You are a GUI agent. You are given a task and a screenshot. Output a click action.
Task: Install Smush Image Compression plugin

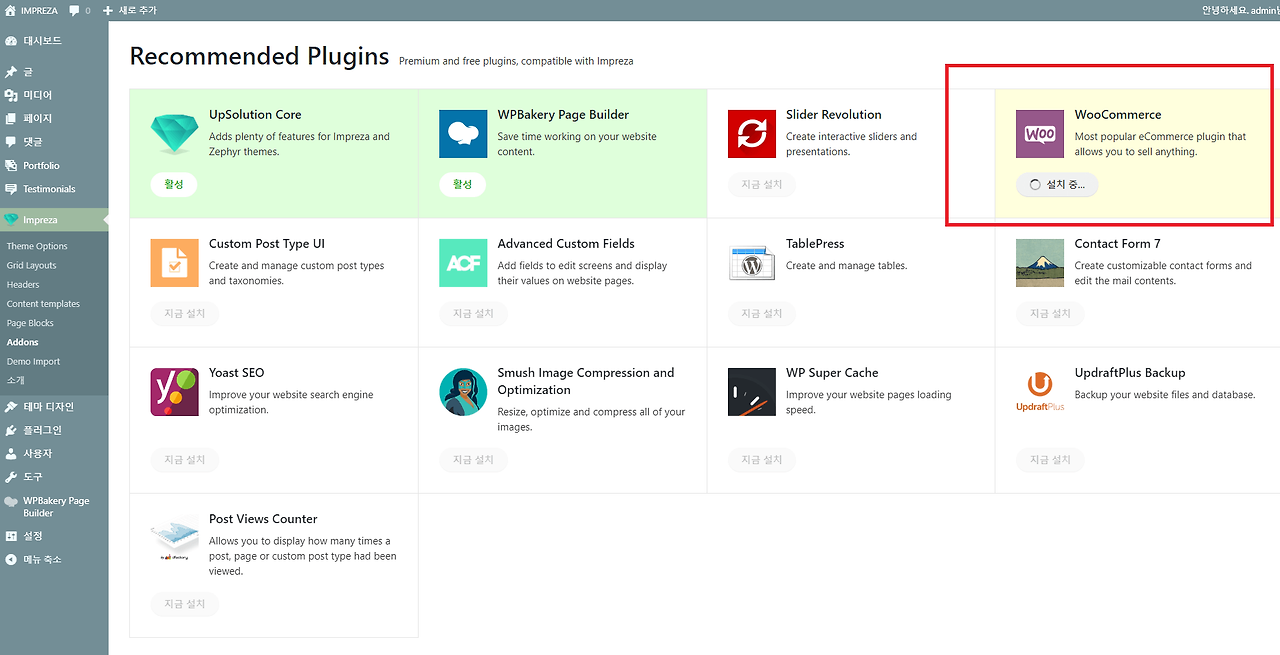click(x=474, y=459)
